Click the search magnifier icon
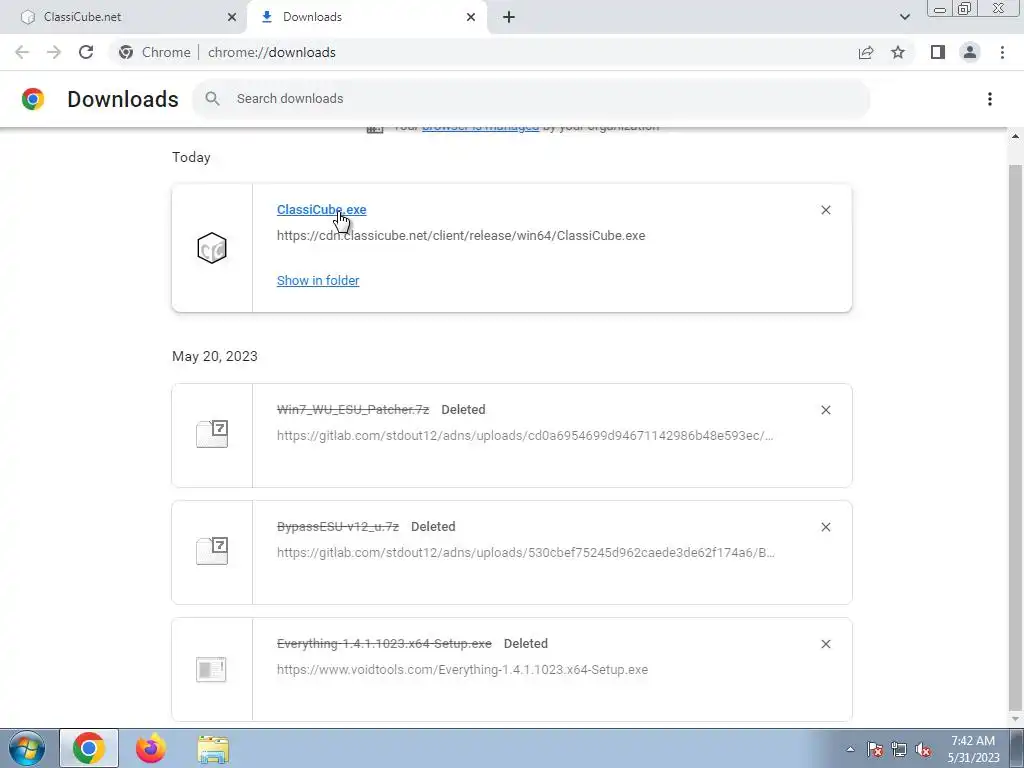 point(212,99)
